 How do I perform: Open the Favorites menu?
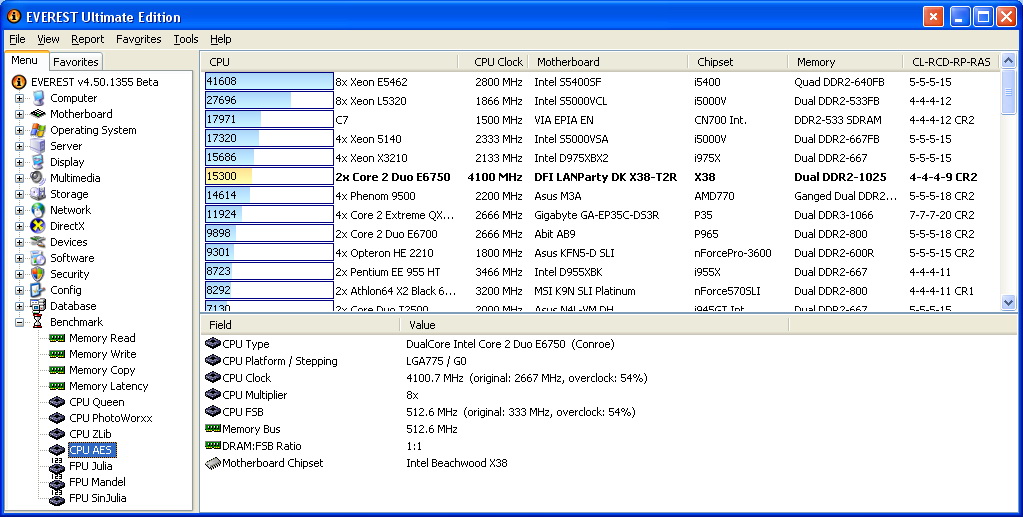138,39
